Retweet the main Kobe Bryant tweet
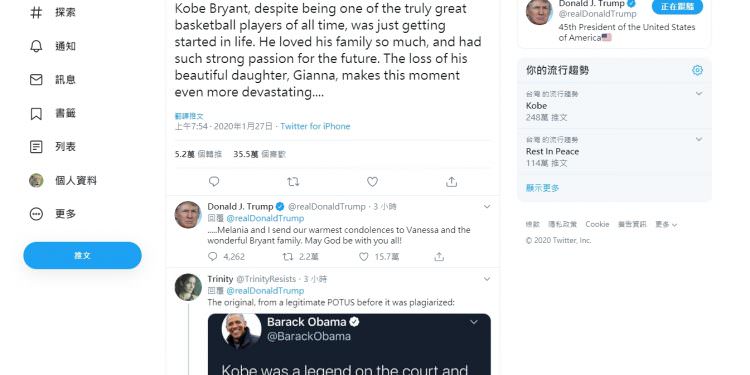 click(x=293, y=182)
